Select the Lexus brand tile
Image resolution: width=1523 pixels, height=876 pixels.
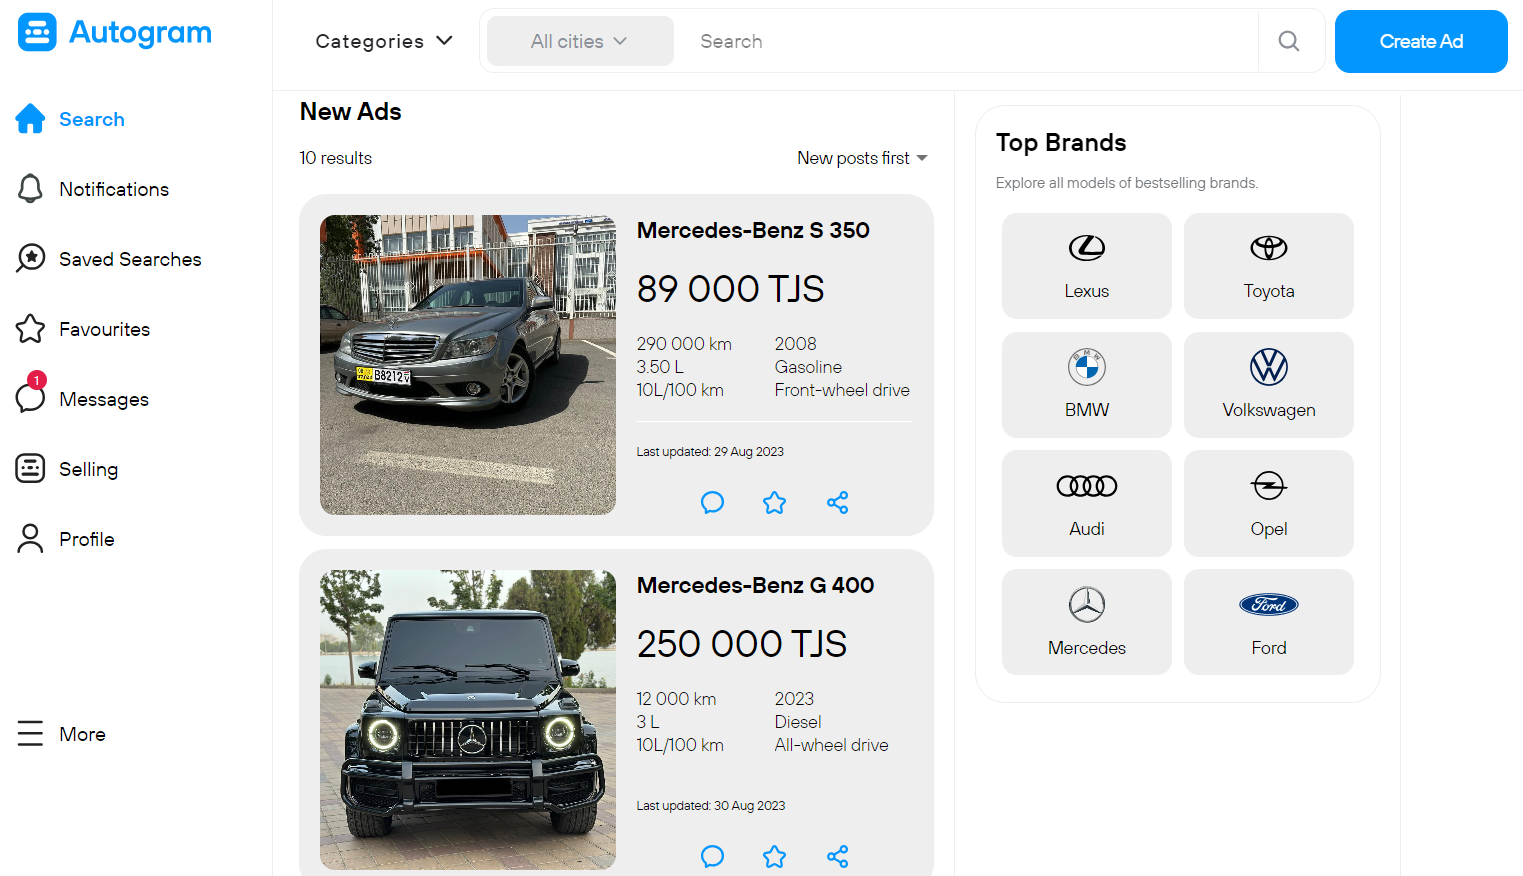1087,266
